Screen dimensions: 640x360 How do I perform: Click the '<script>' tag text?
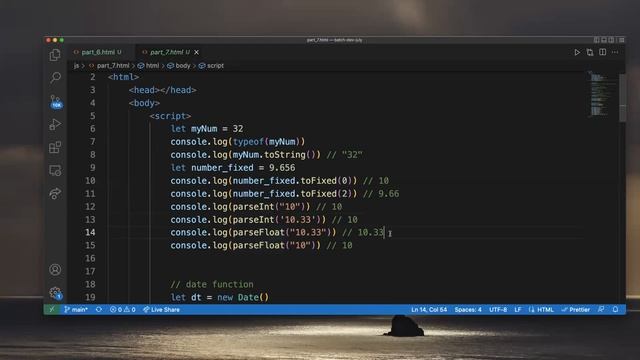pyautogui.click(x=170, y=116)
